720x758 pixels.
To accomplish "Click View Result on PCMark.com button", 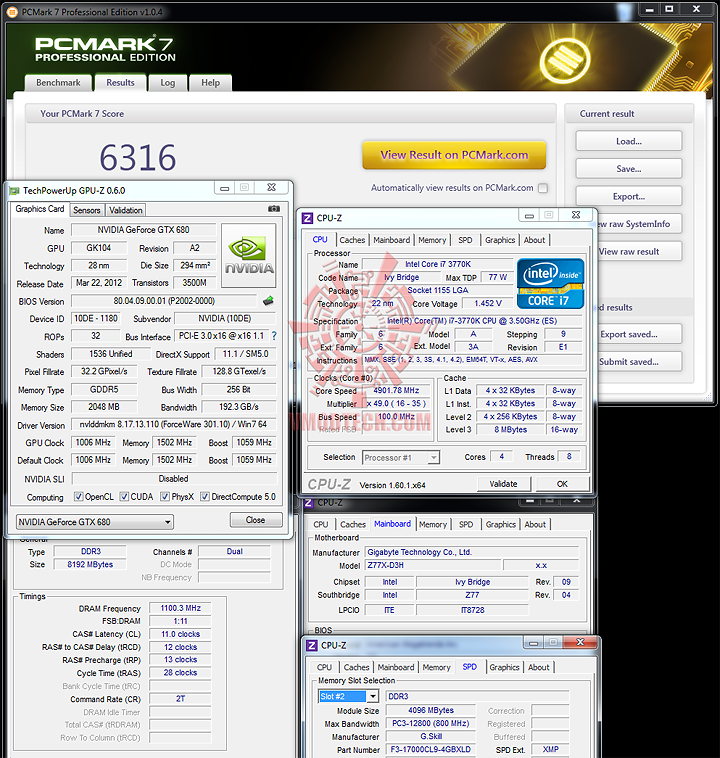I will tap(454, 155).
